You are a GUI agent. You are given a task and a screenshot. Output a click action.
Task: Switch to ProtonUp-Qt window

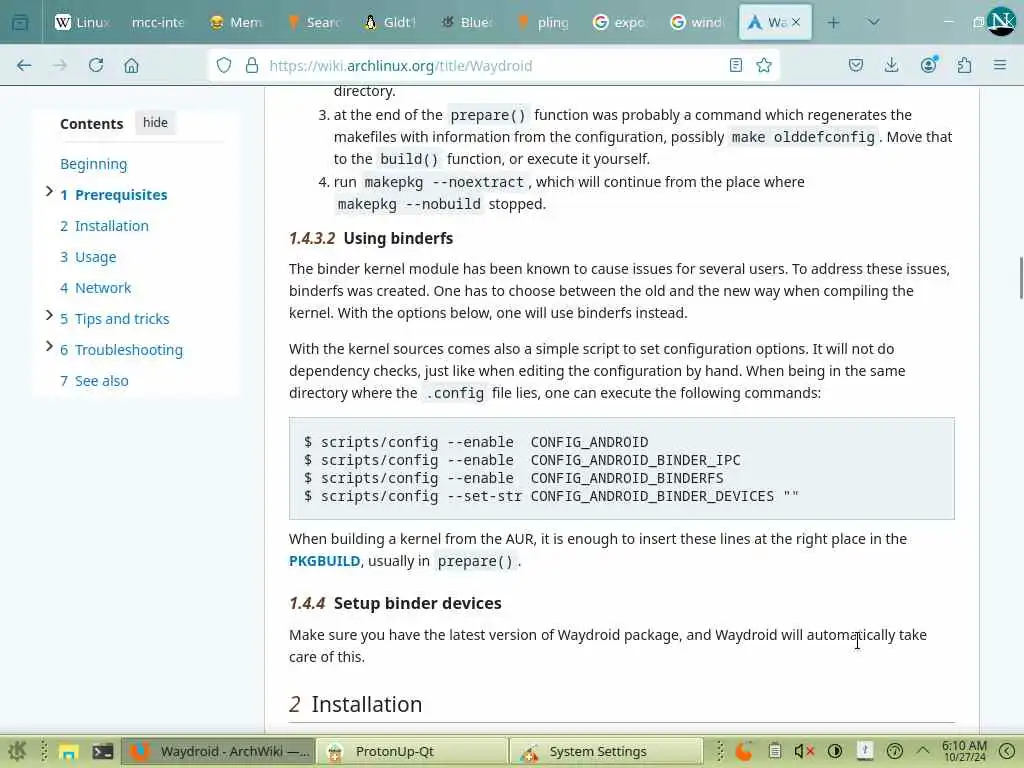click(x=413, y=752)
